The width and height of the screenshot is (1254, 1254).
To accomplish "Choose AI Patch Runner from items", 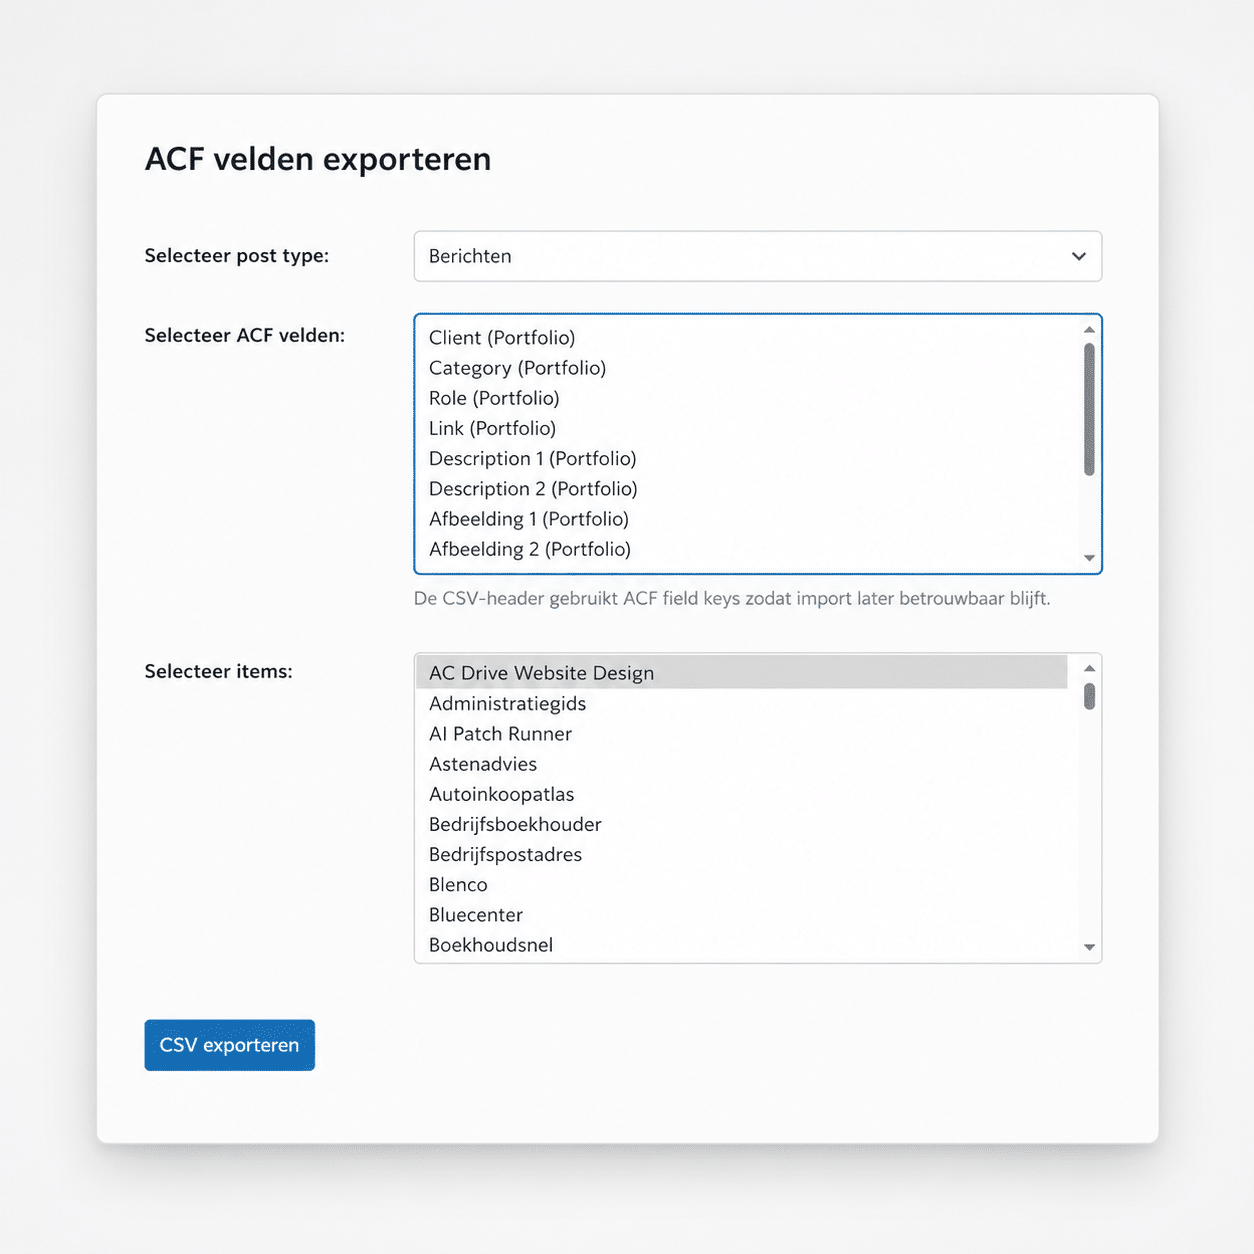I will pos(500,734).
